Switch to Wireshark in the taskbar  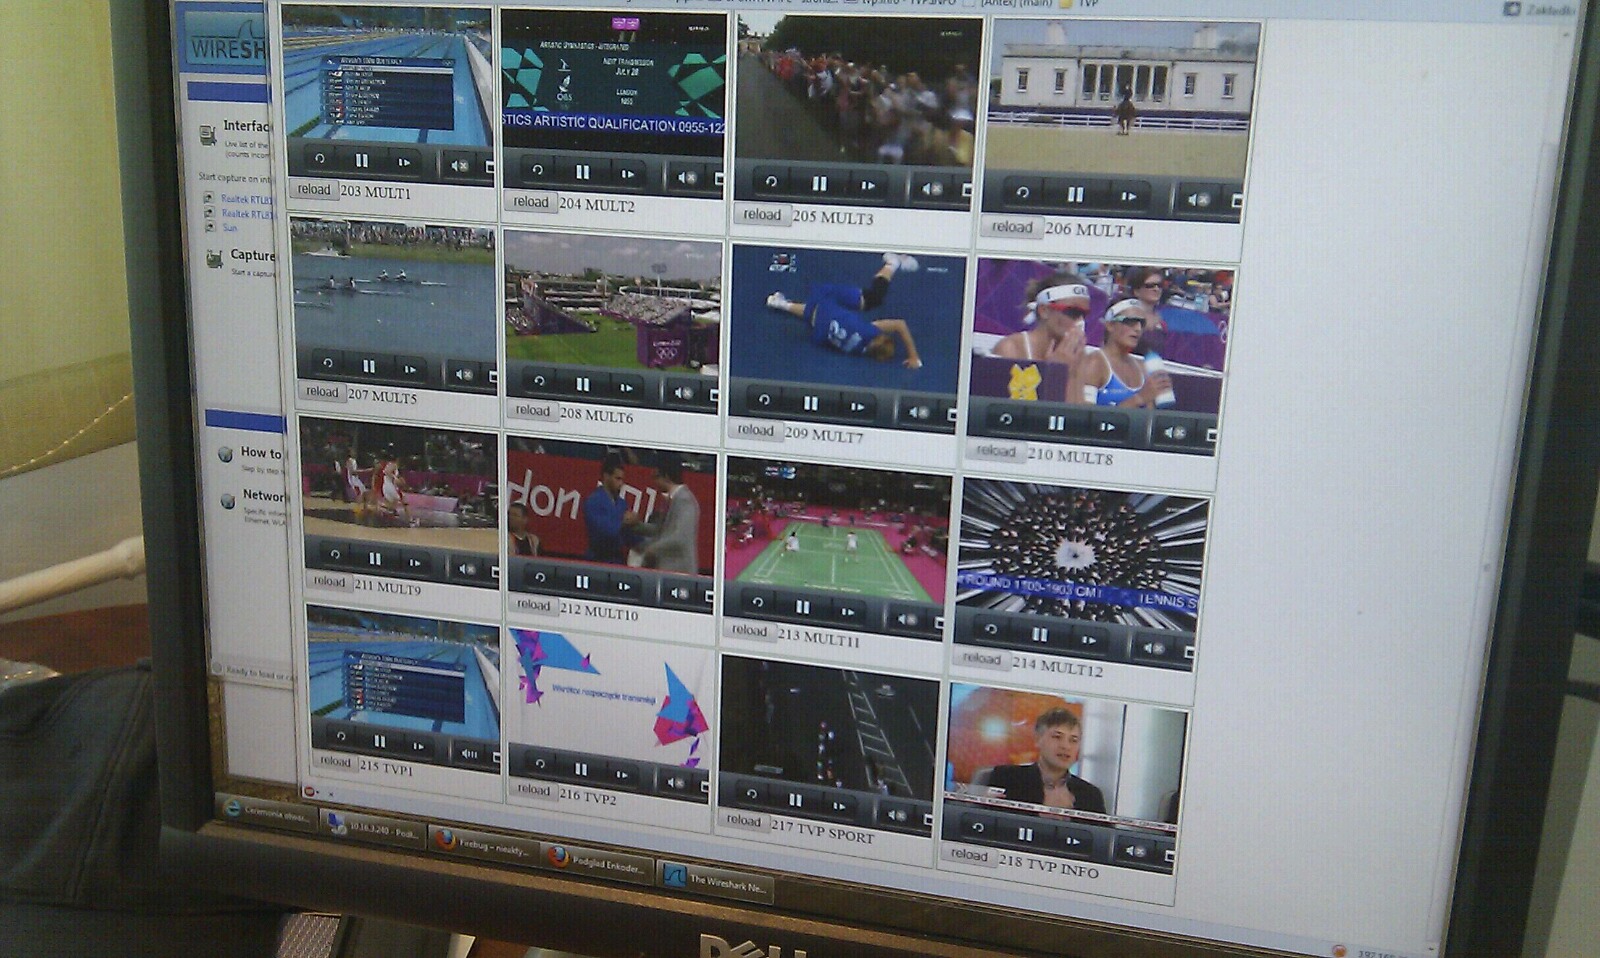(714, 882)
